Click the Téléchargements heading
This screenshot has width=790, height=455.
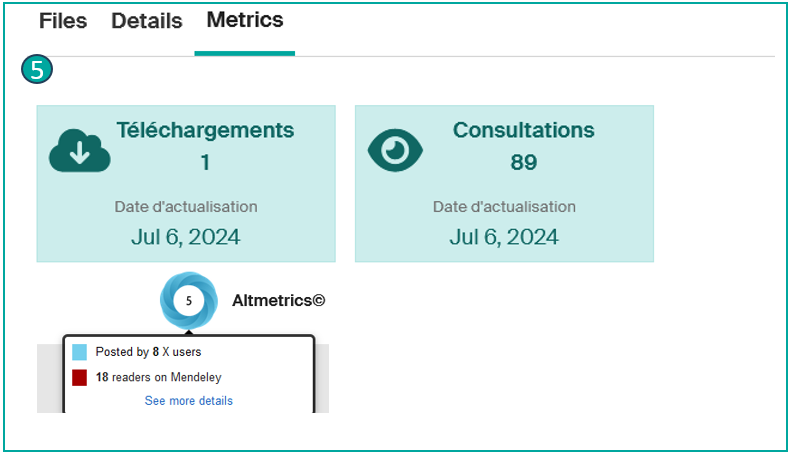pyautogui.click(x=205, y=130)
